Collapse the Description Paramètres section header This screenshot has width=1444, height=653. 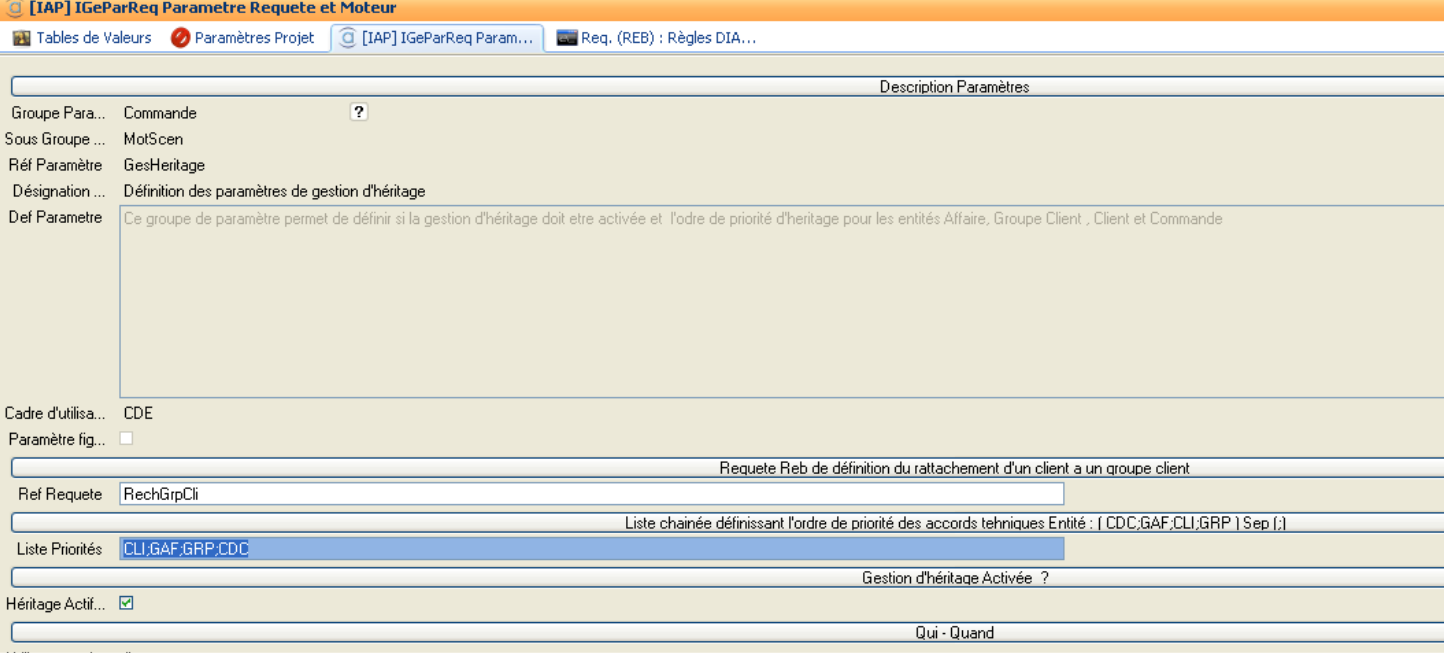[x=953, y=87]
